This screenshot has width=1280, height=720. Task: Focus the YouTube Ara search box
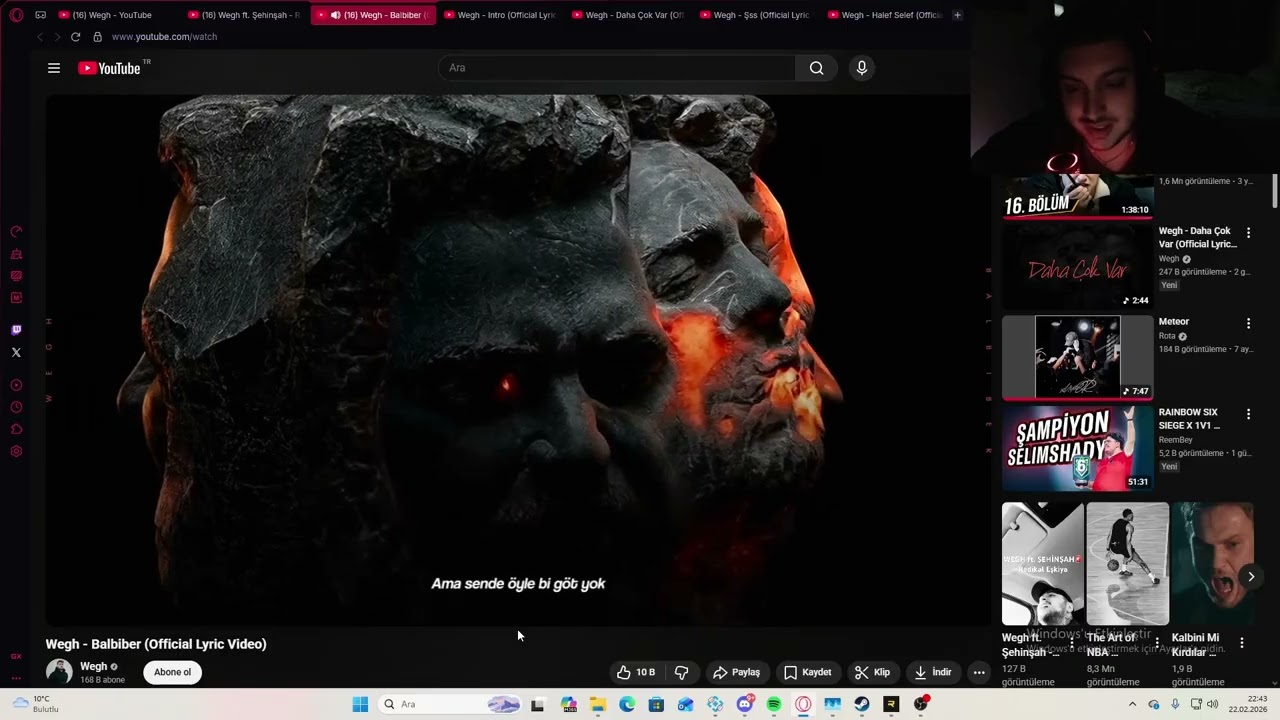click(617, 68)
